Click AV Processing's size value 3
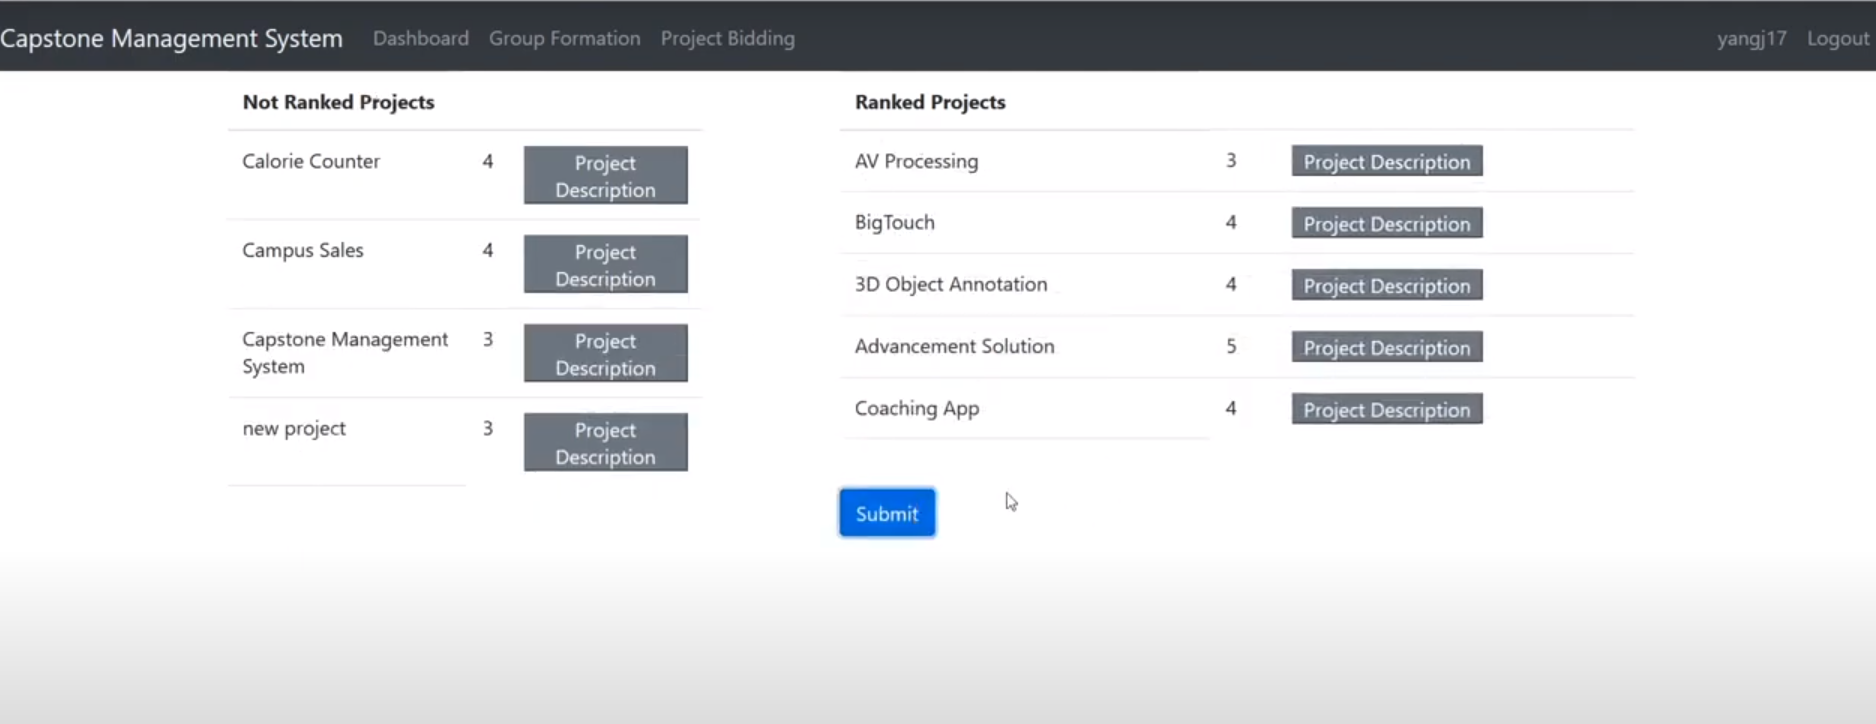The height and width of the screenshot is (724, 1876). click(x=1231, y=160)
